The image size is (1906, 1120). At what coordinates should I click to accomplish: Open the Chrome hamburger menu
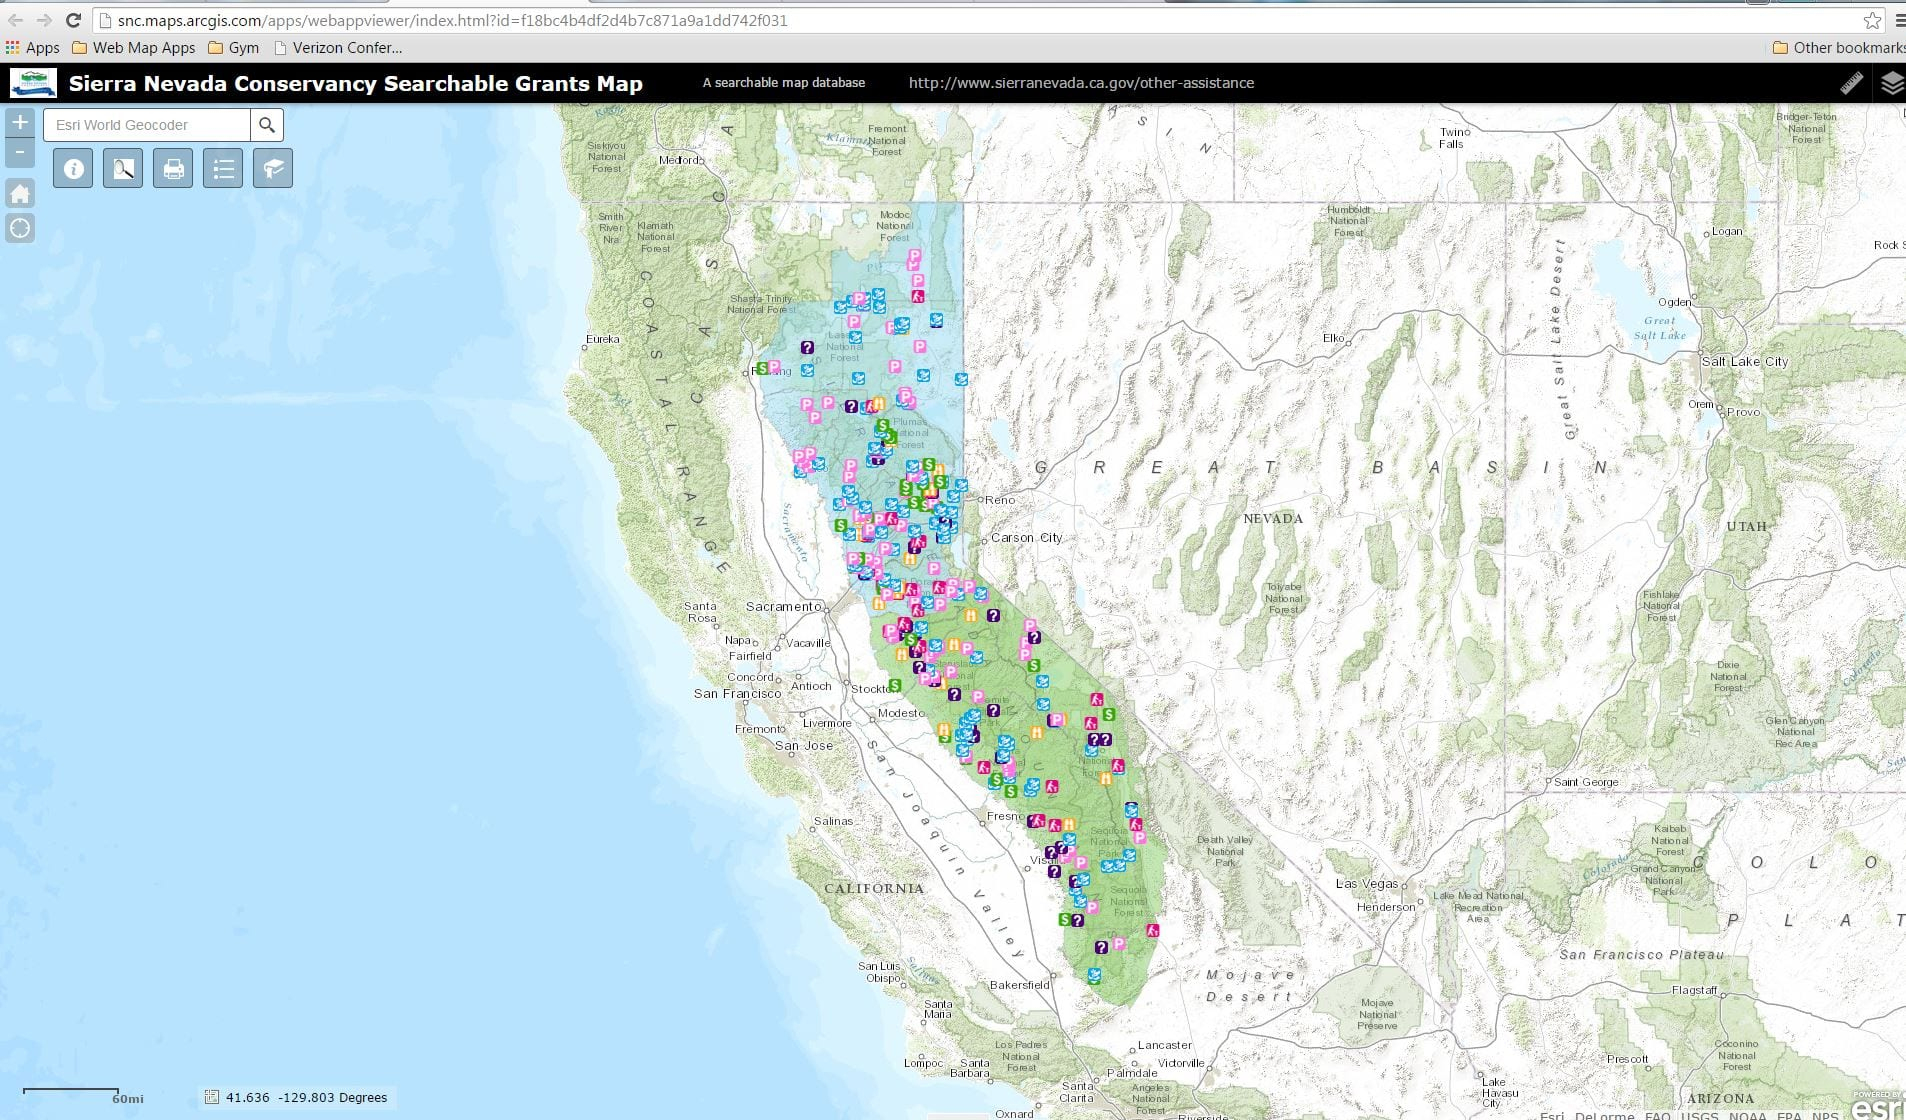click(x=1899, y=20)
